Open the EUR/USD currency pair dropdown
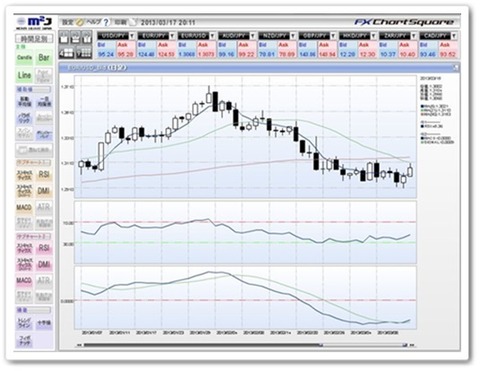Screen dimensions: 480x371 (213, 36)
